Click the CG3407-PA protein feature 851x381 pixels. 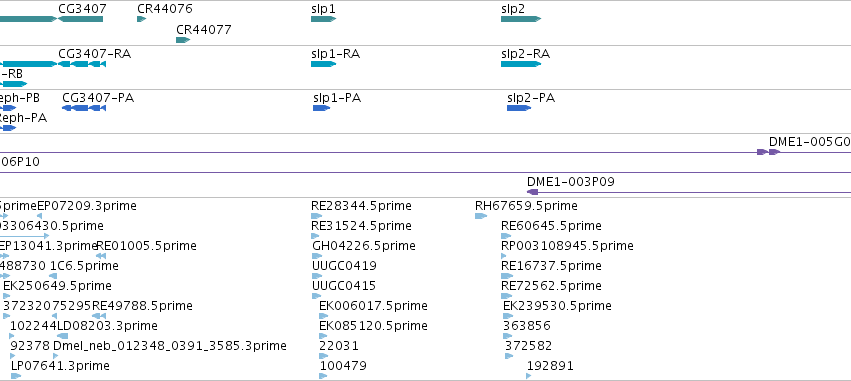coord(84,108)
